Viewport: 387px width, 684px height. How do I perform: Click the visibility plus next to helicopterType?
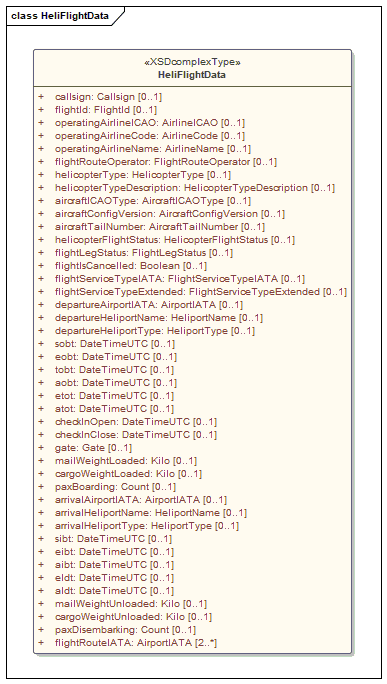click(x=41, y=174)
